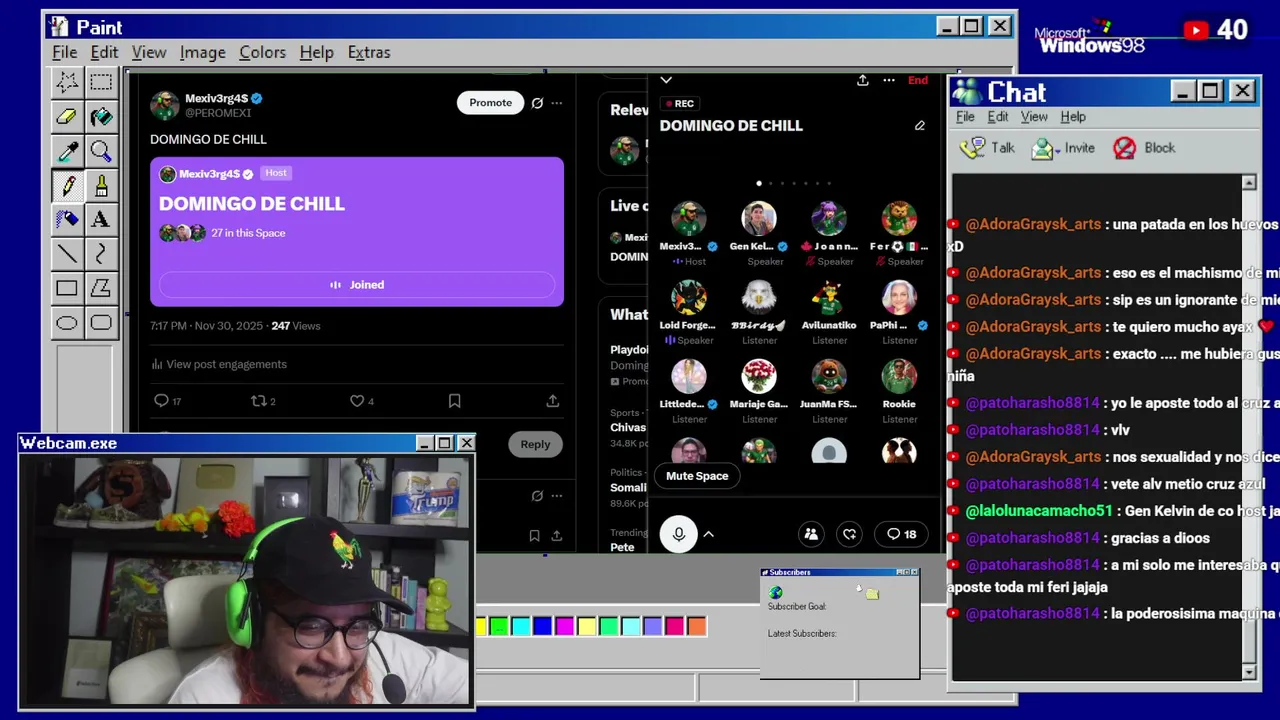Open the Extras menu in Paint
This screenshot has width=1280, height=720.
pos(369,52)
